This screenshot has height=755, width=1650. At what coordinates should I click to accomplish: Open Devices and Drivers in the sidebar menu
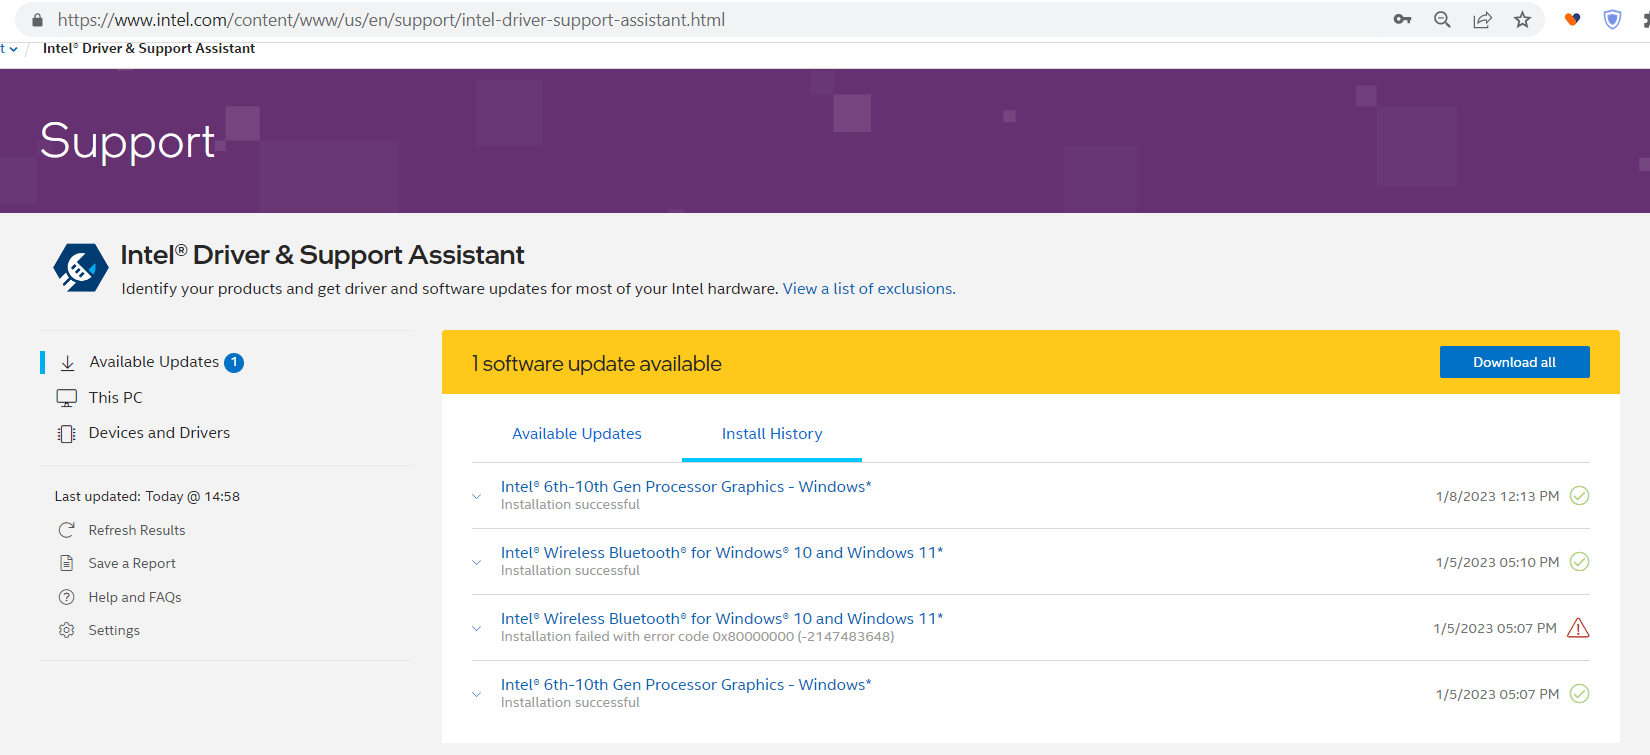pos(159,433)
